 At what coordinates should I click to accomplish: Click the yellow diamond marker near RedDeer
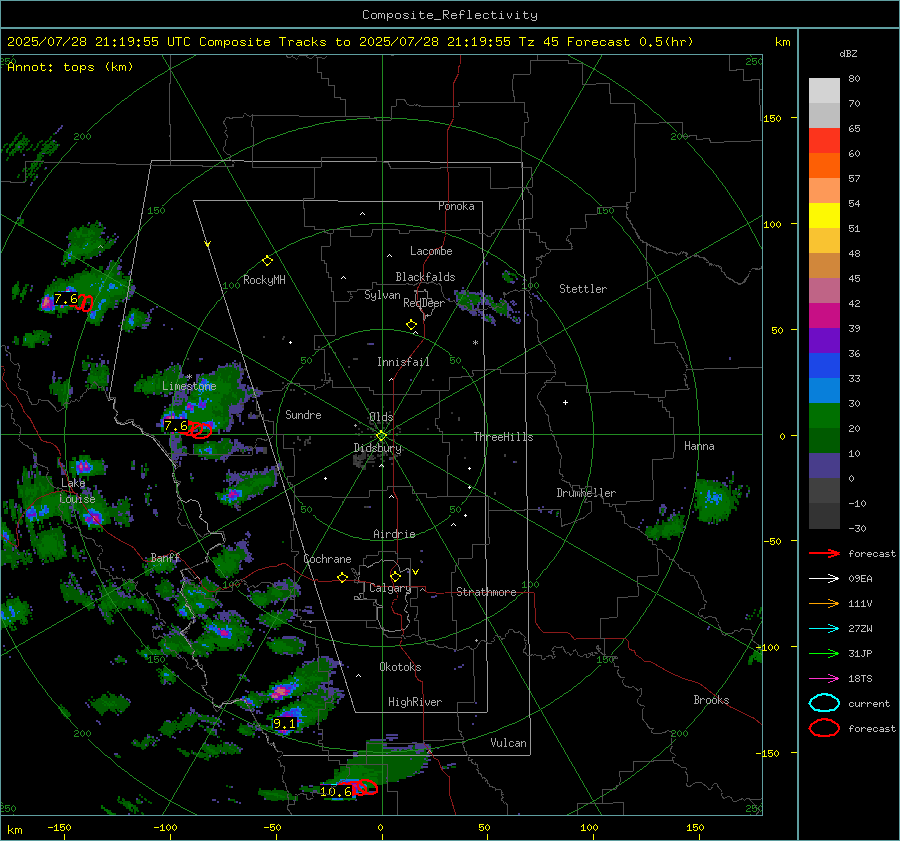(x=411, y=325)
